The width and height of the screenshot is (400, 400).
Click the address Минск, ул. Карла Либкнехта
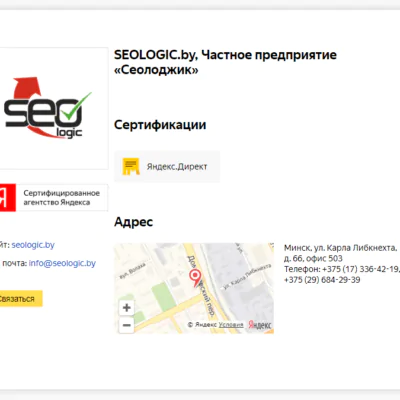[340, 248]
